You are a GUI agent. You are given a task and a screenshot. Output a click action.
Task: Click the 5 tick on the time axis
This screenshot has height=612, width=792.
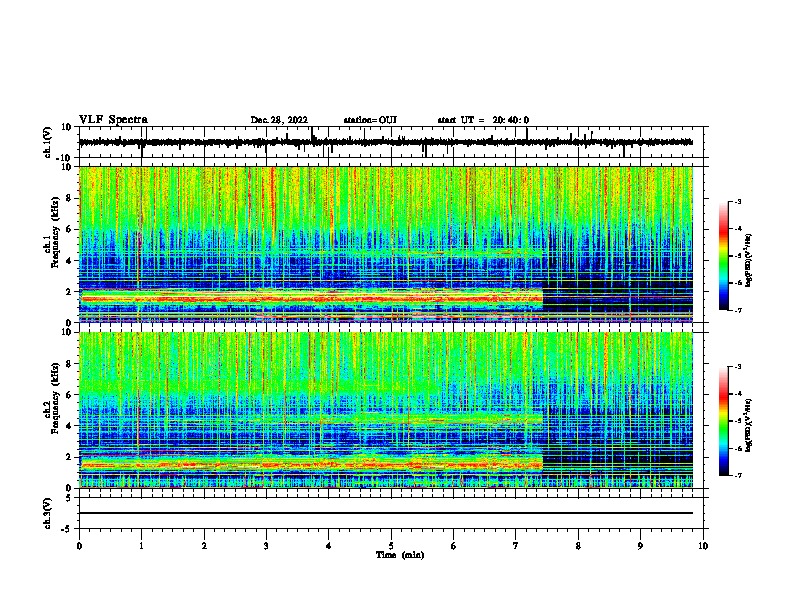tap(391, 546)
